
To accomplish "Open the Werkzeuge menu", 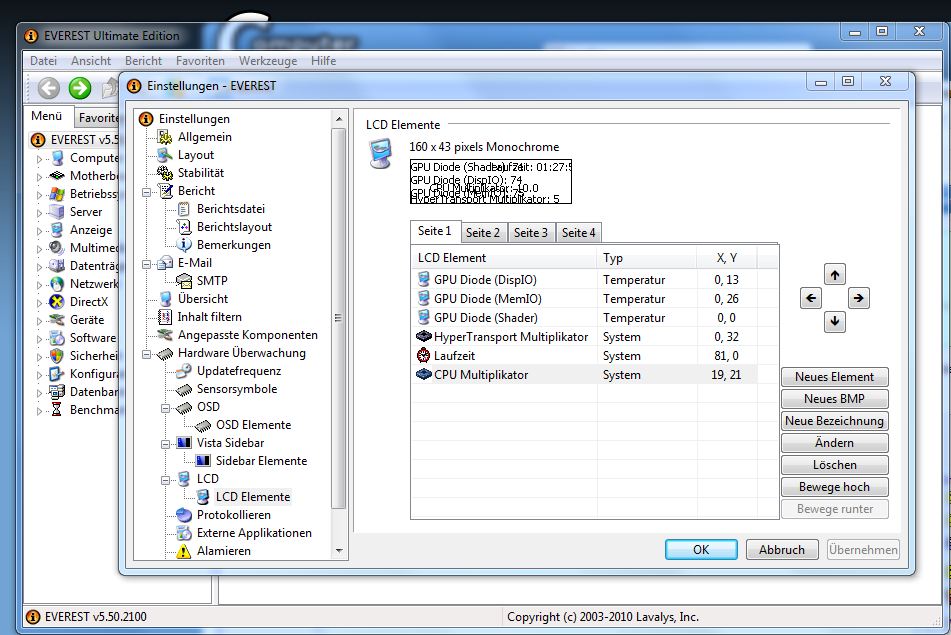I will point(267,61).
